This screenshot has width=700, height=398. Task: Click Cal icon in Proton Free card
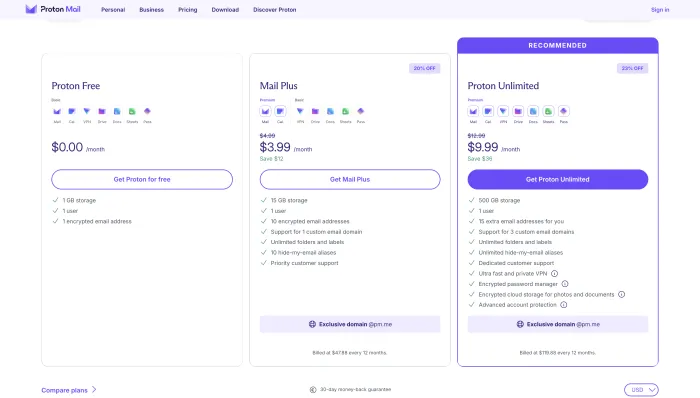point(72,111)
